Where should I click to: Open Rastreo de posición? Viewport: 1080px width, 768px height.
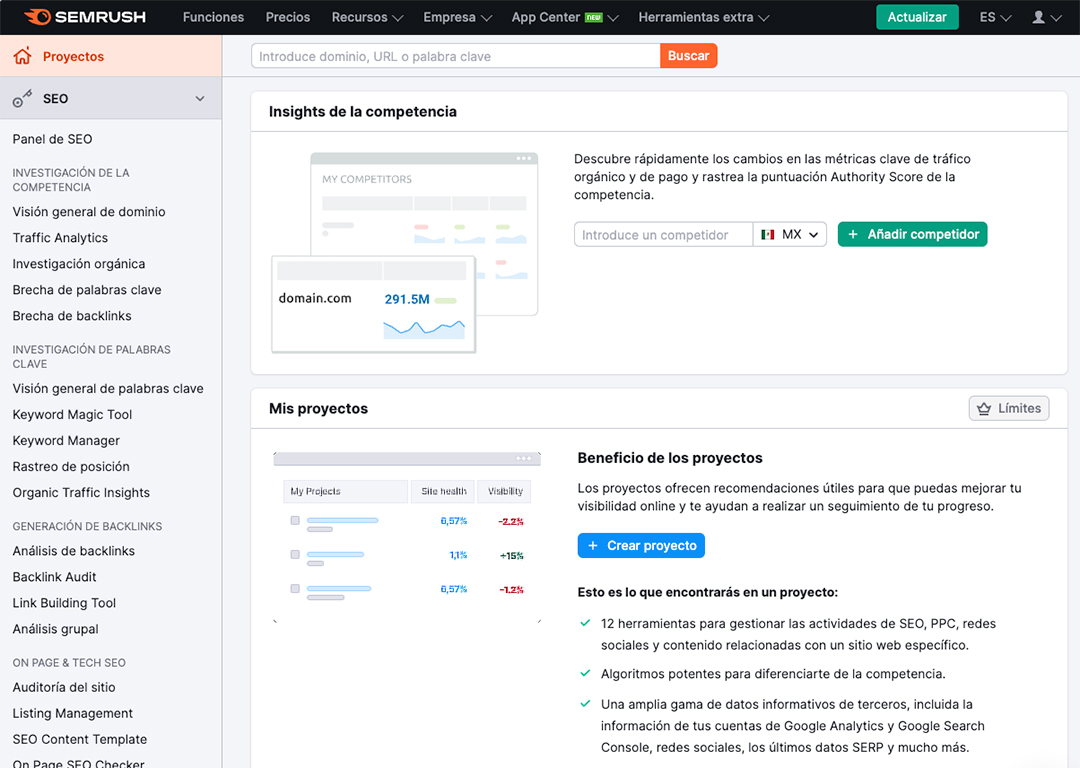click(x=71, y=467)
